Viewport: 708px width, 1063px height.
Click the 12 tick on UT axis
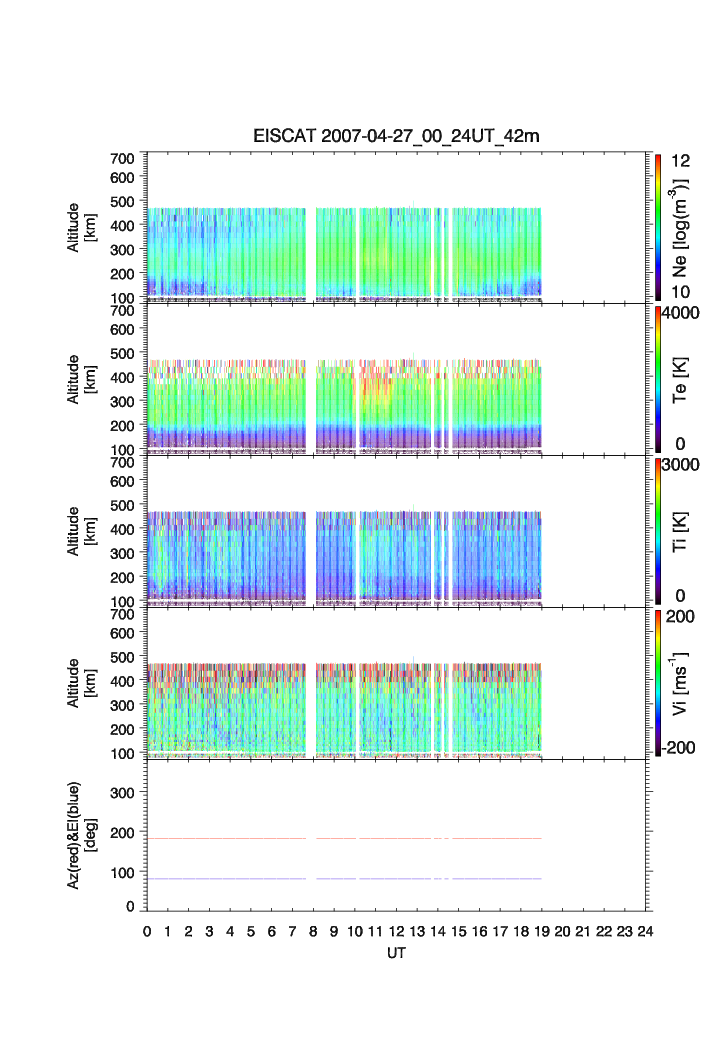(396, 931)
